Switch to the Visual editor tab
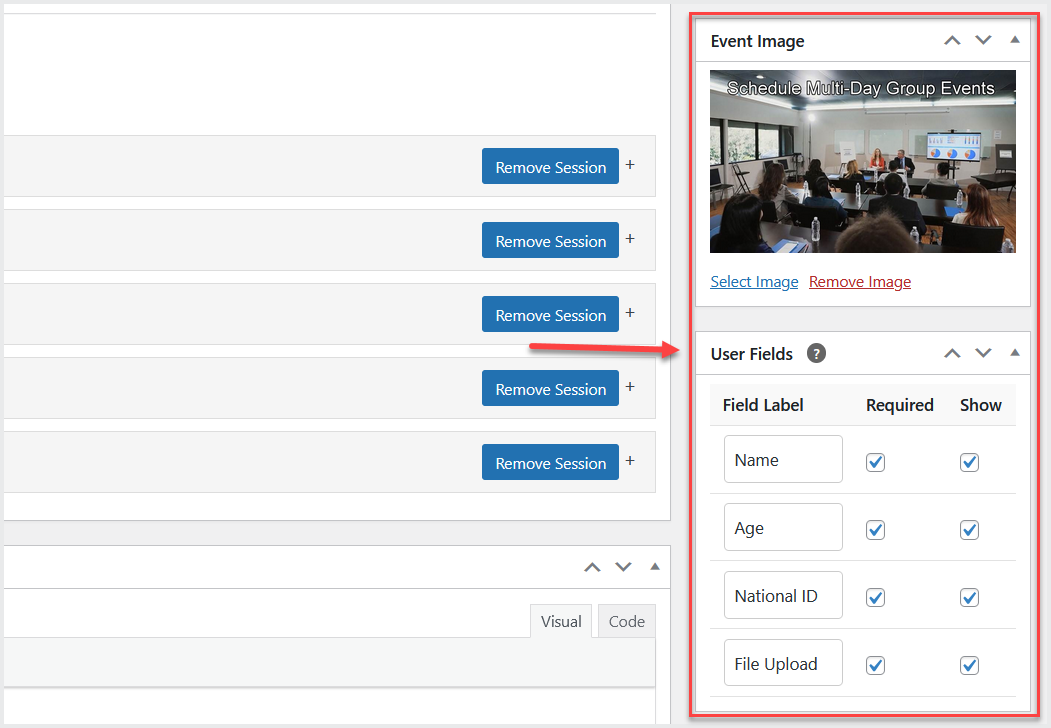This screenshot has width=1051, height=728. click(561, 621)
